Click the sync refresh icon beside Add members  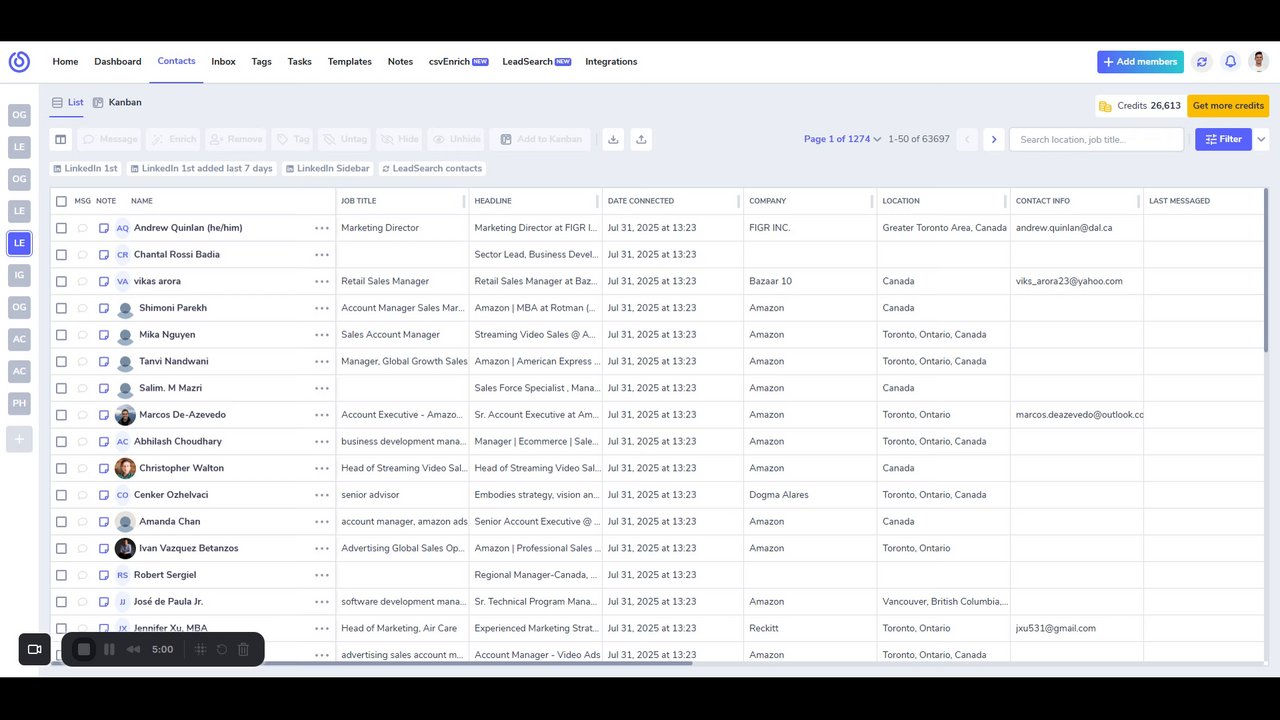(x=1202, y=62)
